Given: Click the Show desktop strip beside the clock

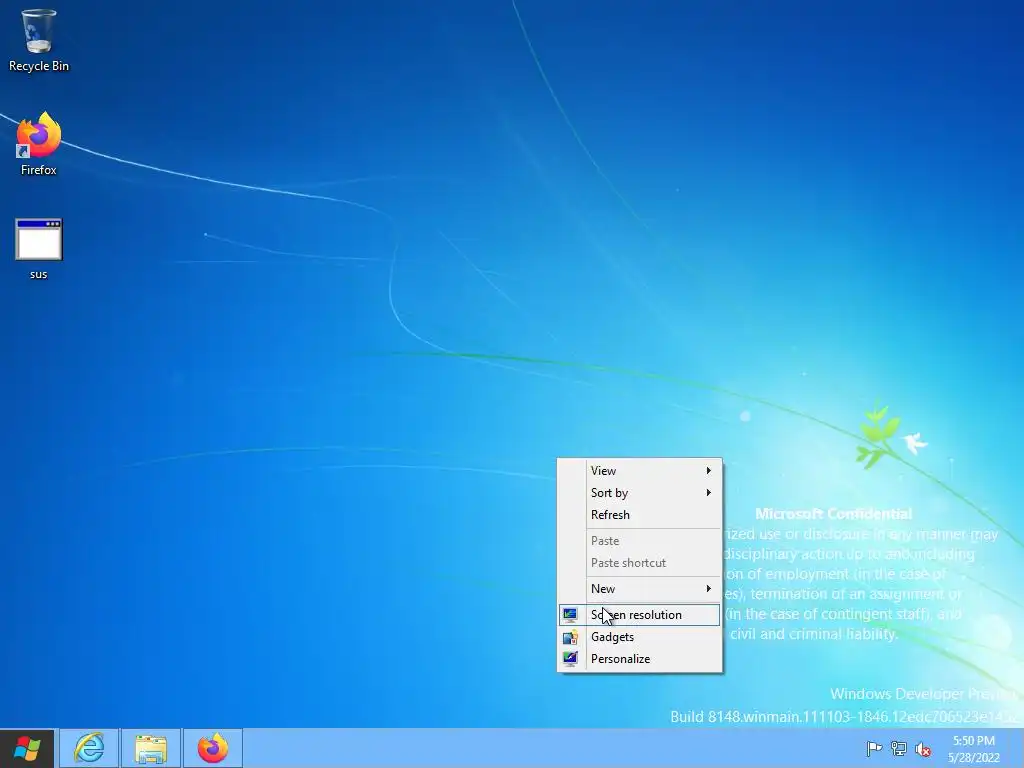Looking at the screenshot, I should click(1017, 748).
